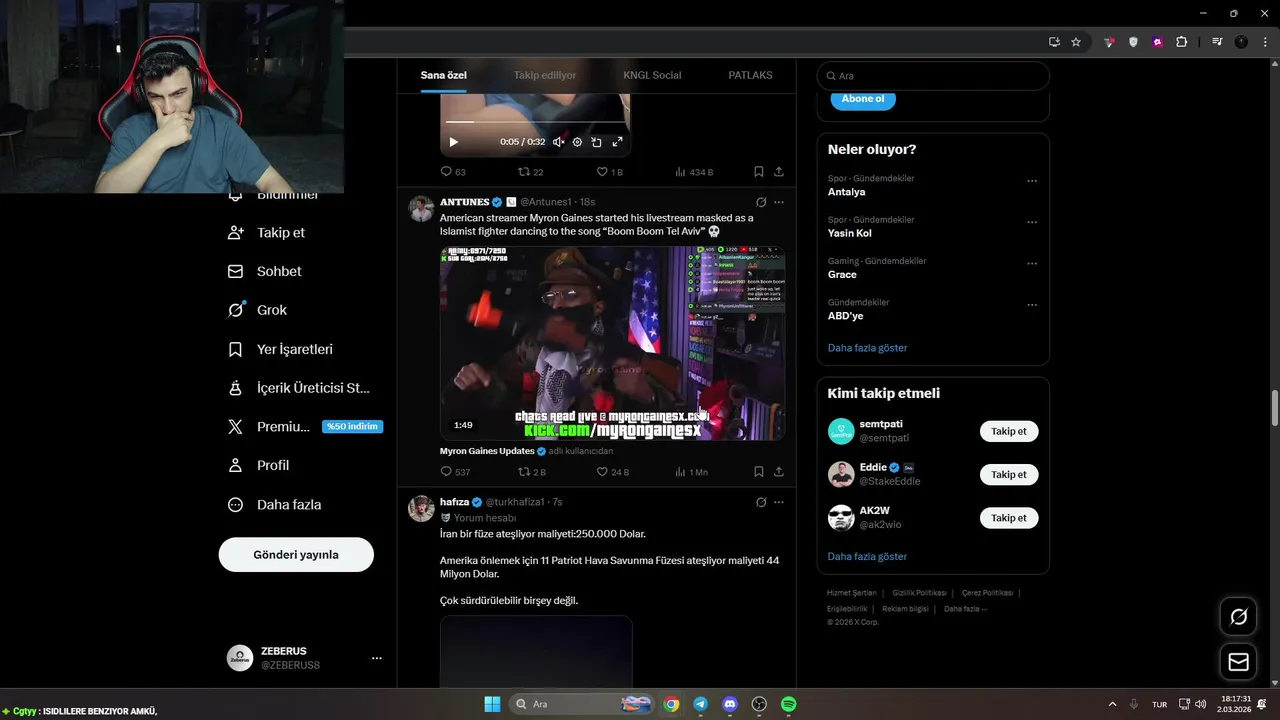1280x720 pixels.
Task: Open Takip et in the sidebar
Action: click(267, 232)
